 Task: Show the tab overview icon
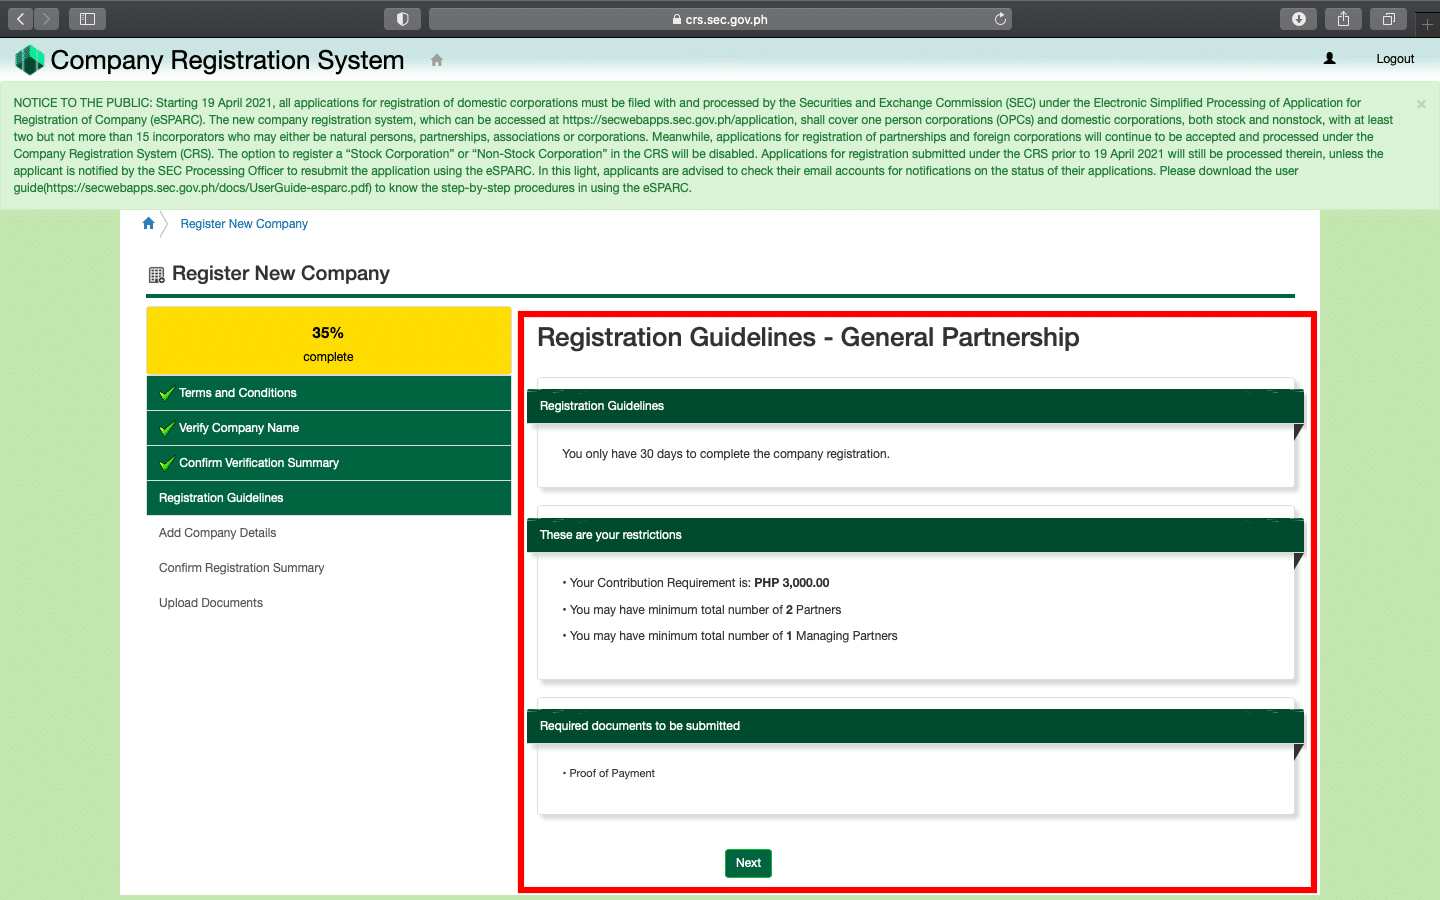[x=1388, y=19]
